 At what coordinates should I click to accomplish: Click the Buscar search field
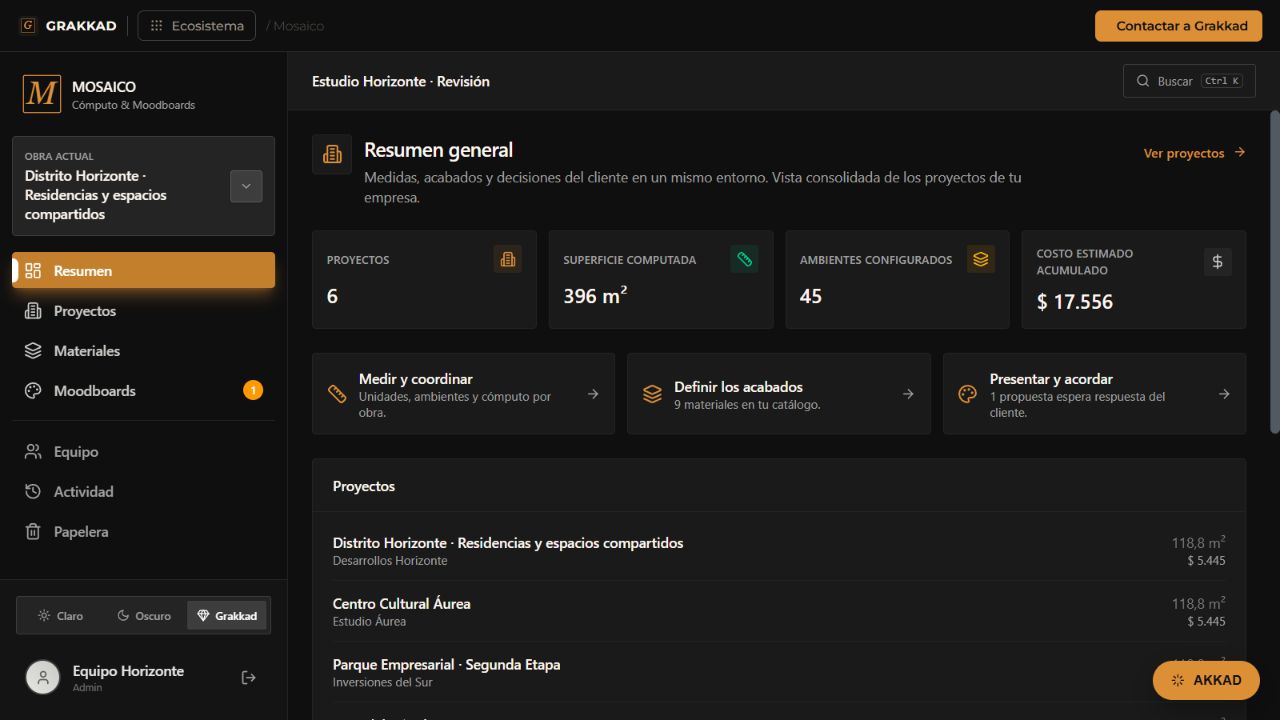(x=1189, y=81)
